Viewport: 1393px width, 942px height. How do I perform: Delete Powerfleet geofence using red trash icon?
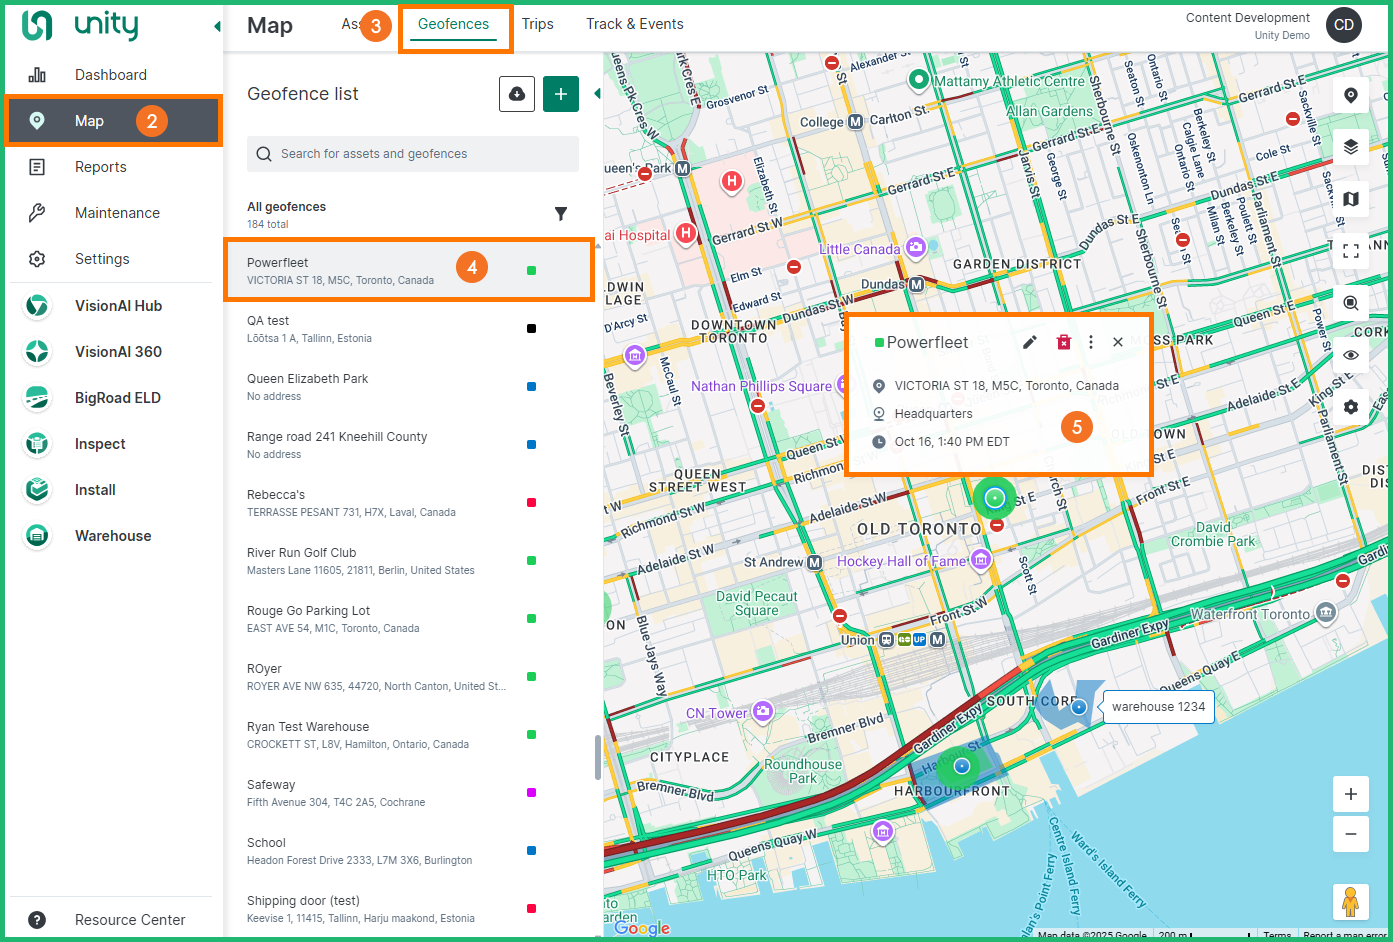coord(1063,342)
